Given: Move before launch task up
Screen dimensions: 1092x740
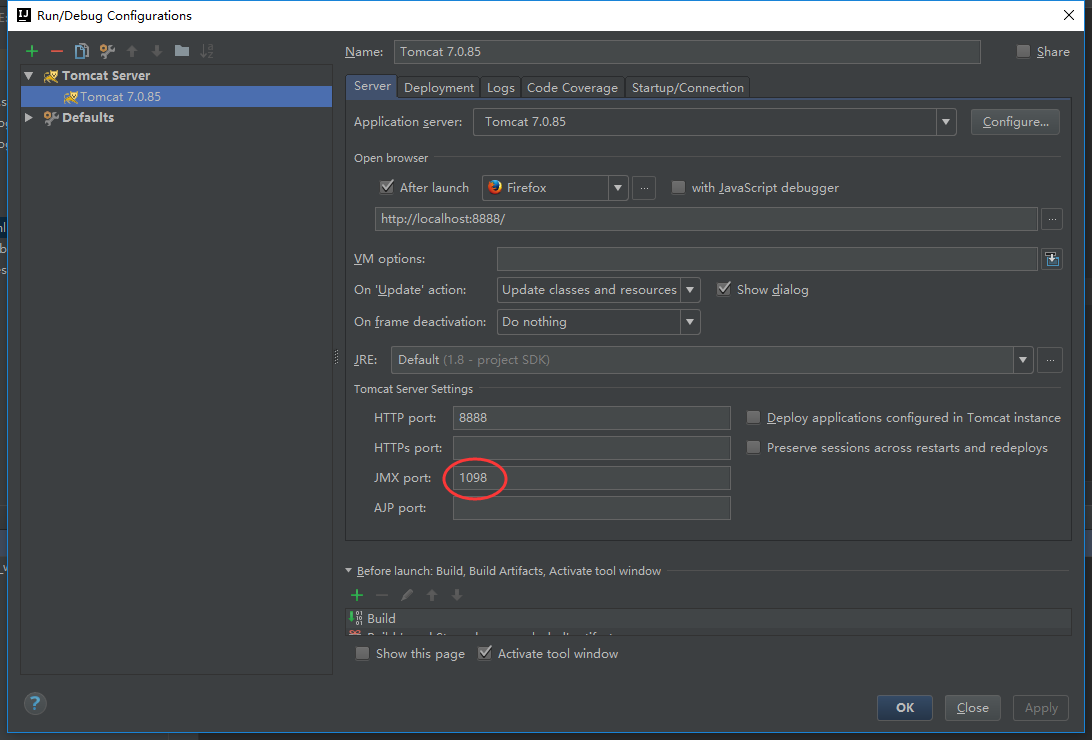Looking at the screenshot, I should click(x=432, y=595).
